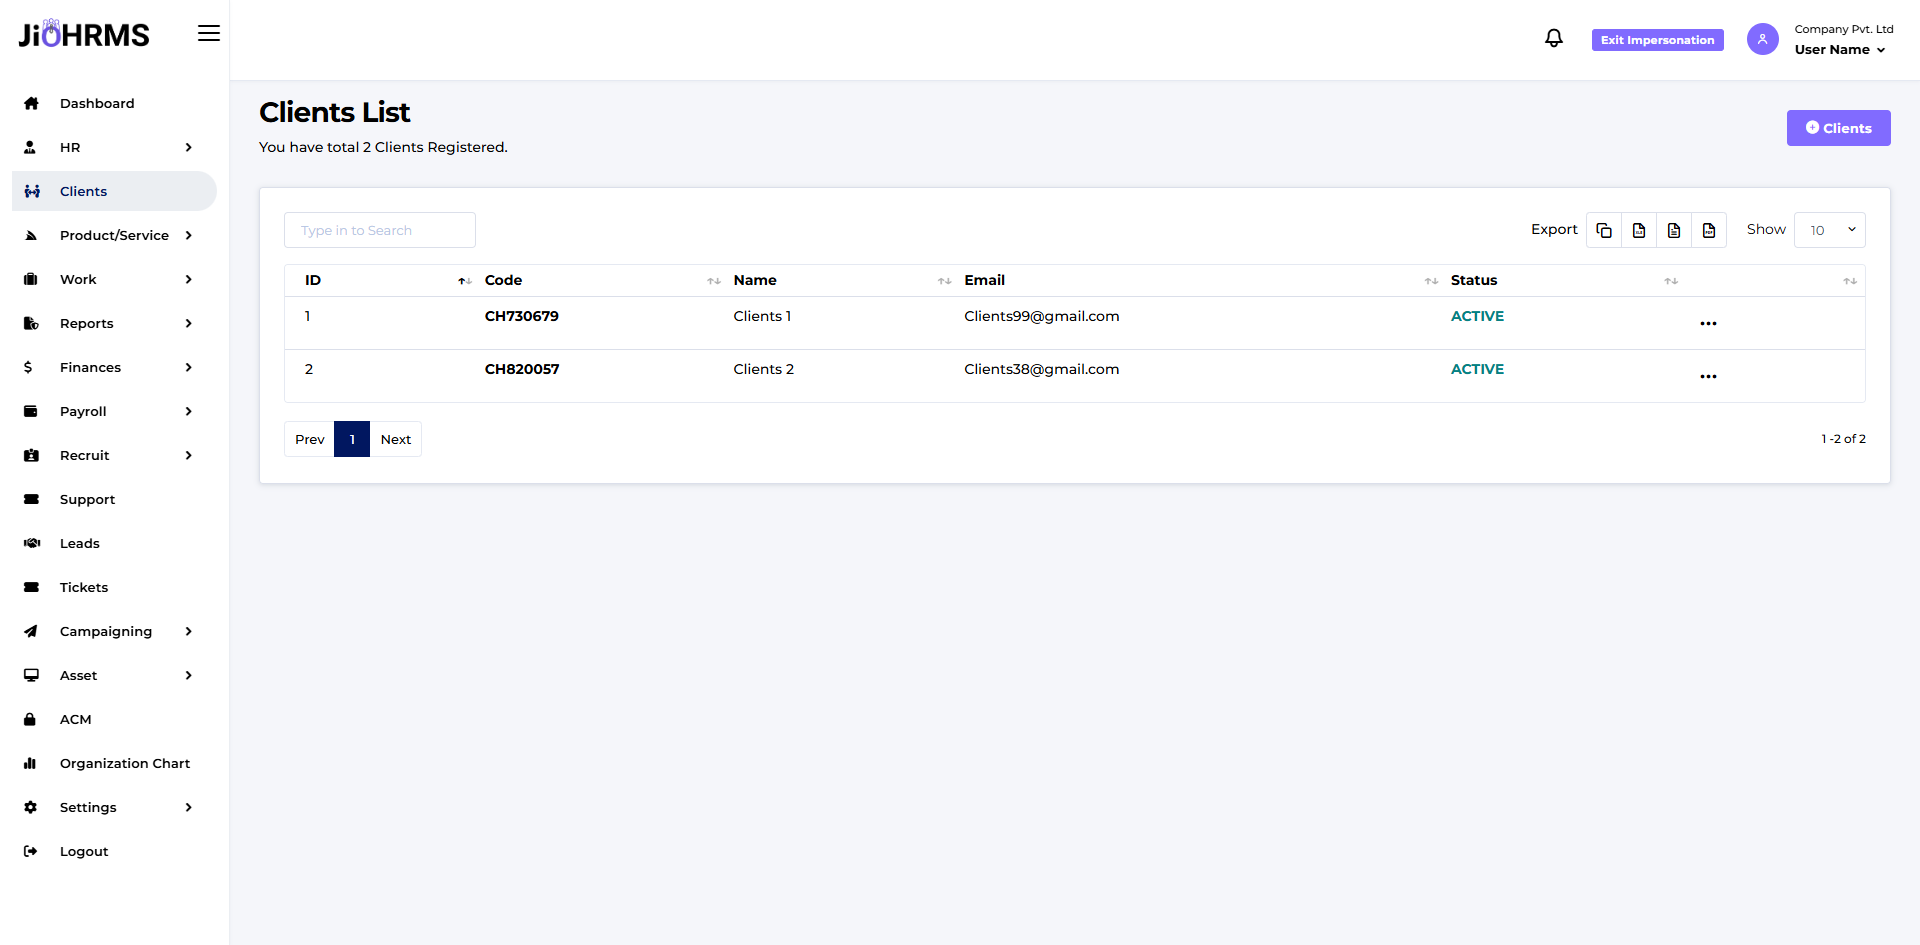Sort the table by Status column
1920x945 pixels.
click(1670, 281)
